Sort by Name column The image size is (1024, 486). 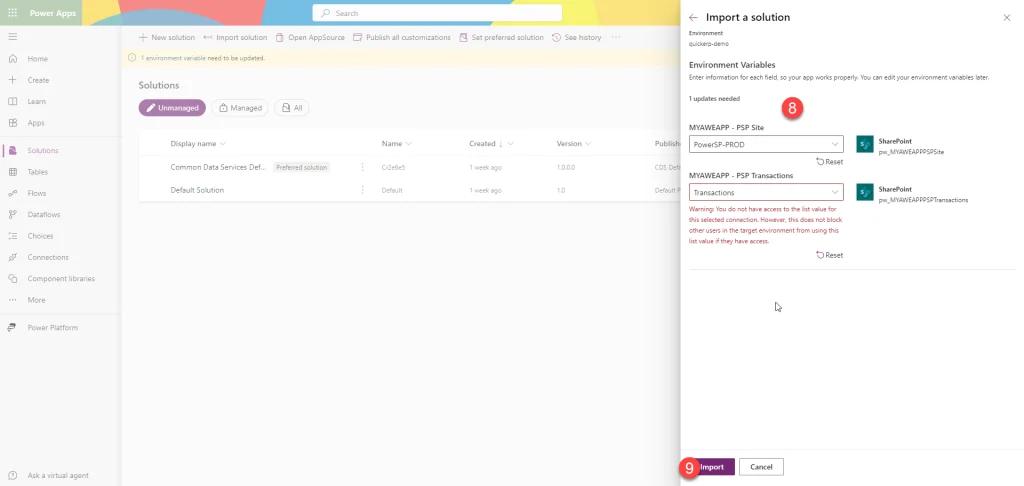[x=396, y=144]
